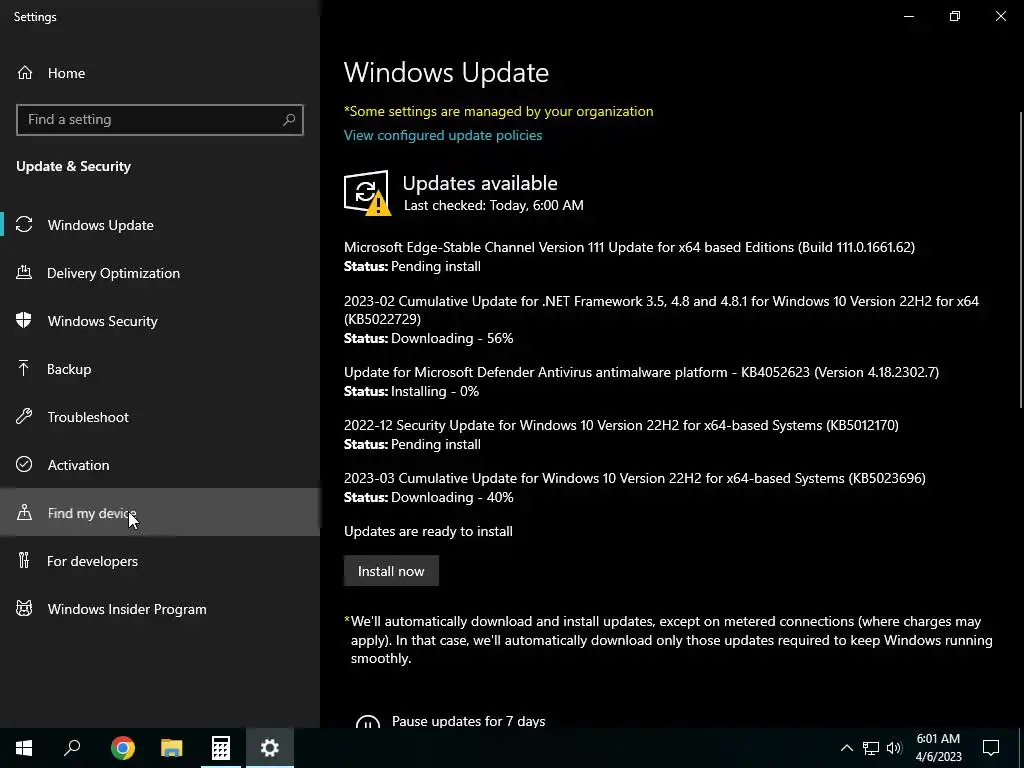1024x768 pixels.
Task: Click the pause icon beside Pause updates
Action: [368, 724]
